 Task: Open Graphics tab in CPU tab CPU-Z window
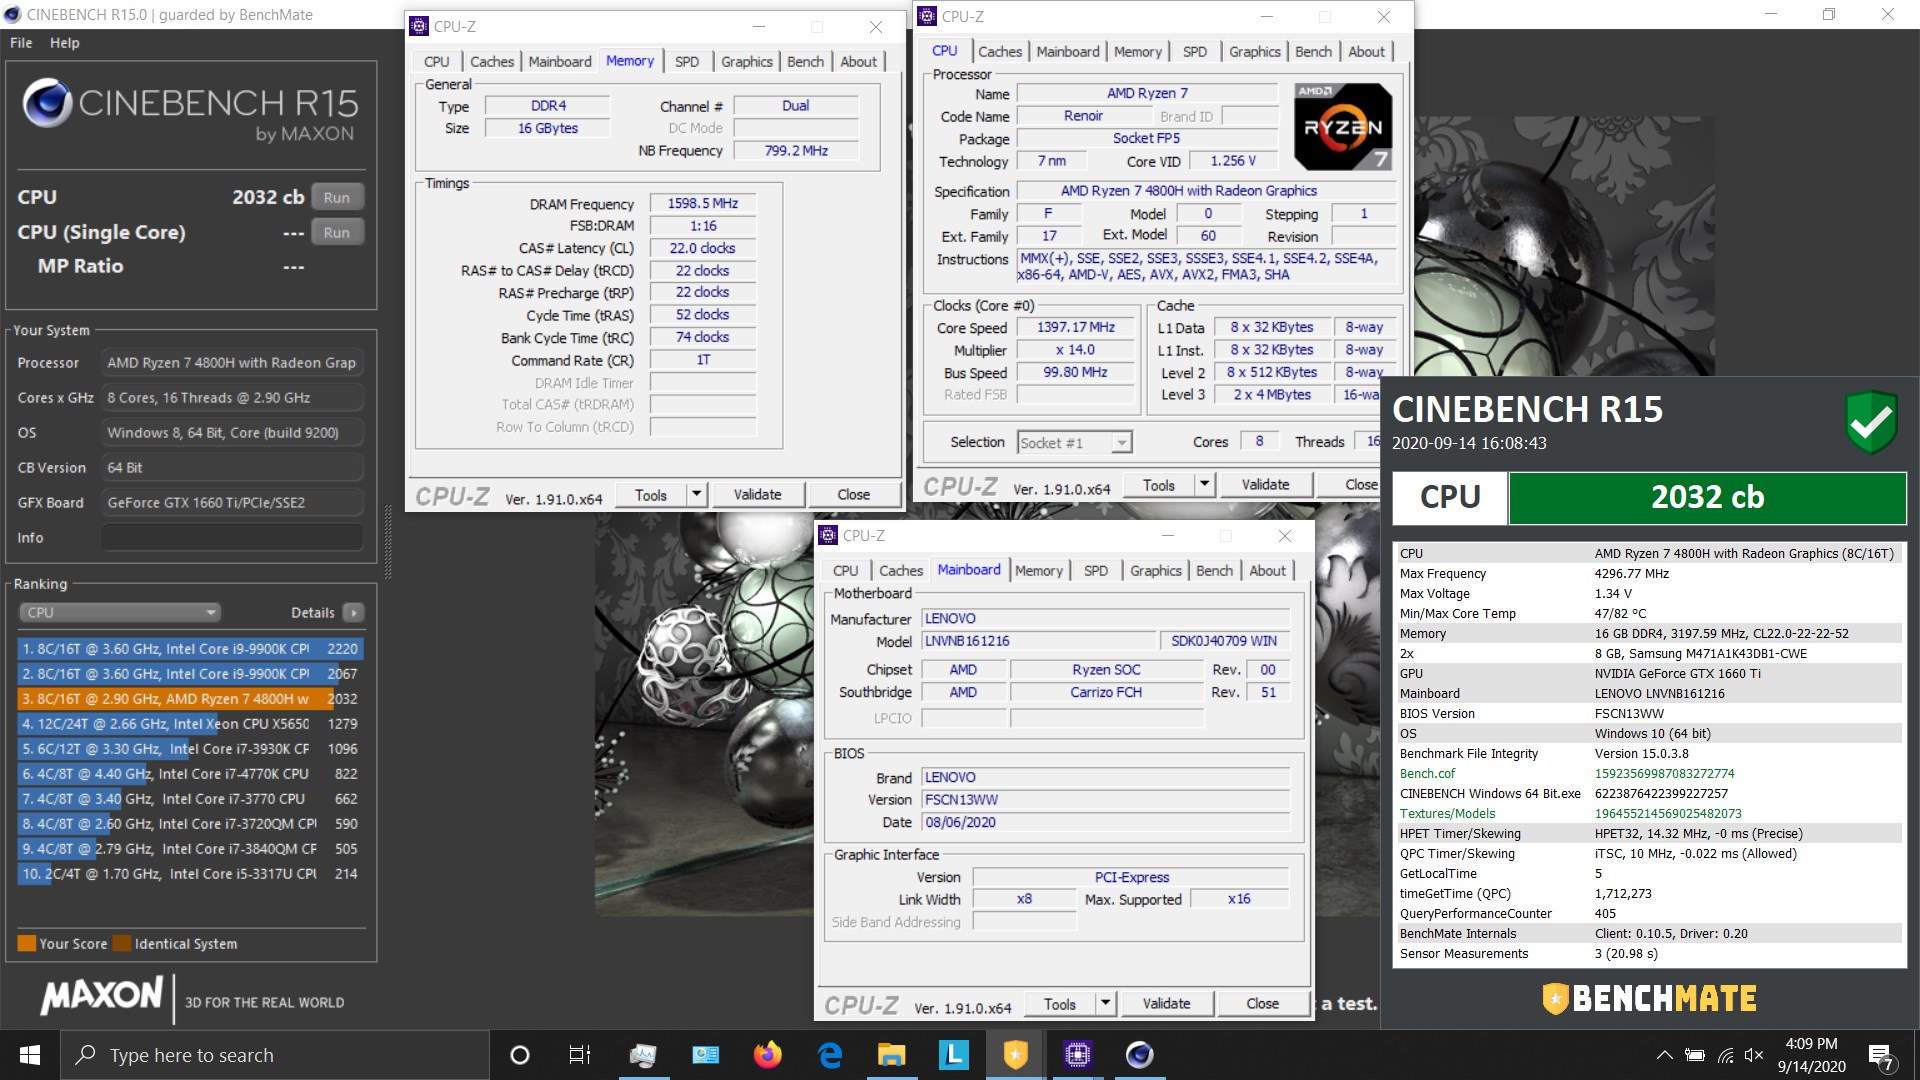tap(1254, 52)
